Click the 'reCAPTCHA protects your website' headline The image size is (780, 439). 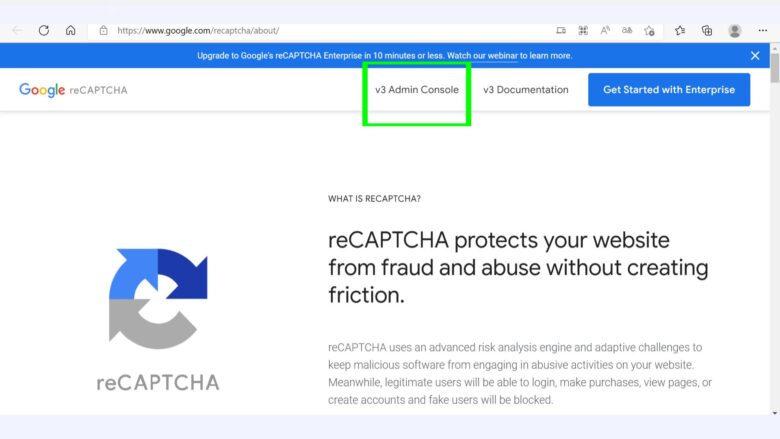(x=518, y=267)
